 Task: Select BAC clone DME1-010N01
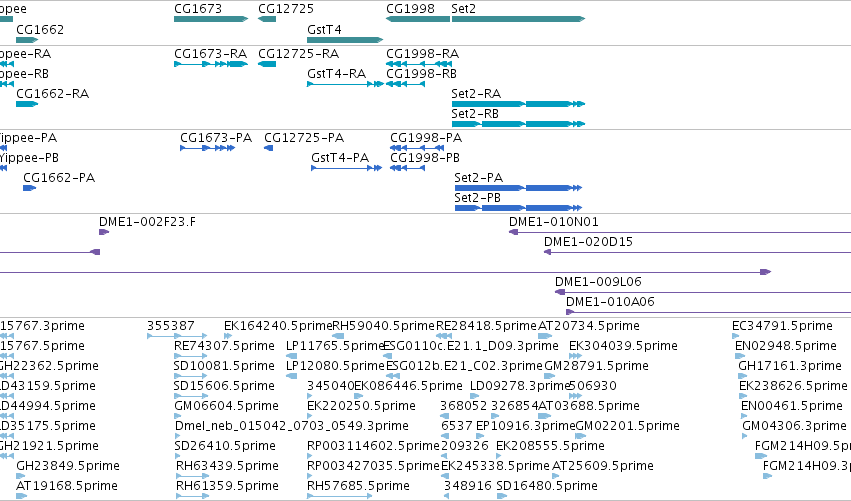click(680, 232)
